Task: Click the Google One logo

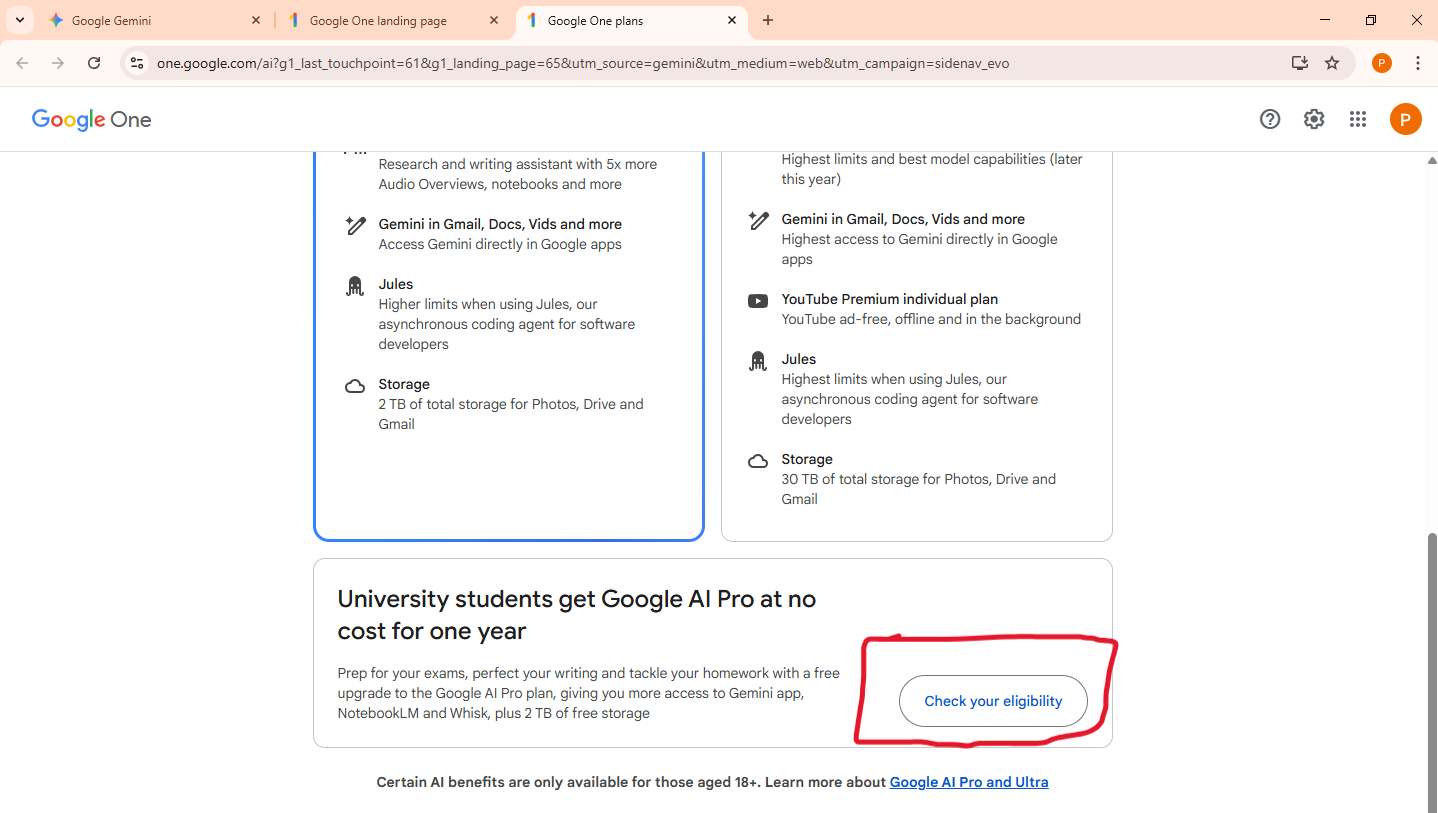Action: pos(91,120)
